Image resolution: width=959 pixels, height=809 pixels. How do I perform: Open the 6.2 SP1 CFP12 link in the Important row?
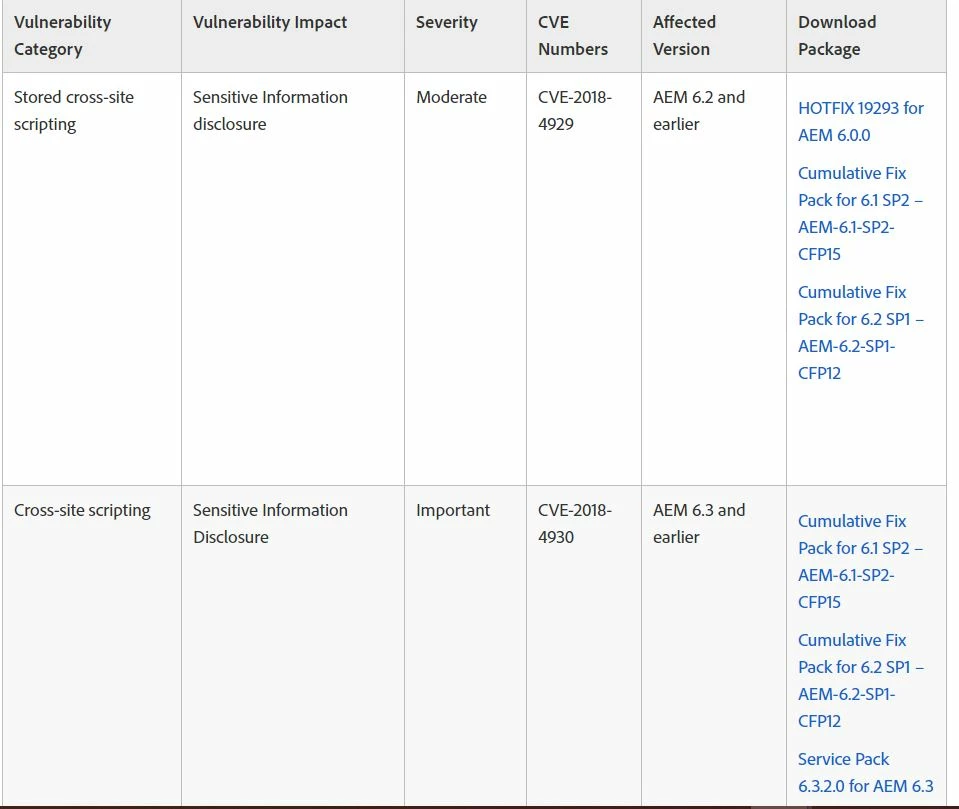click(x=861, y=681)
